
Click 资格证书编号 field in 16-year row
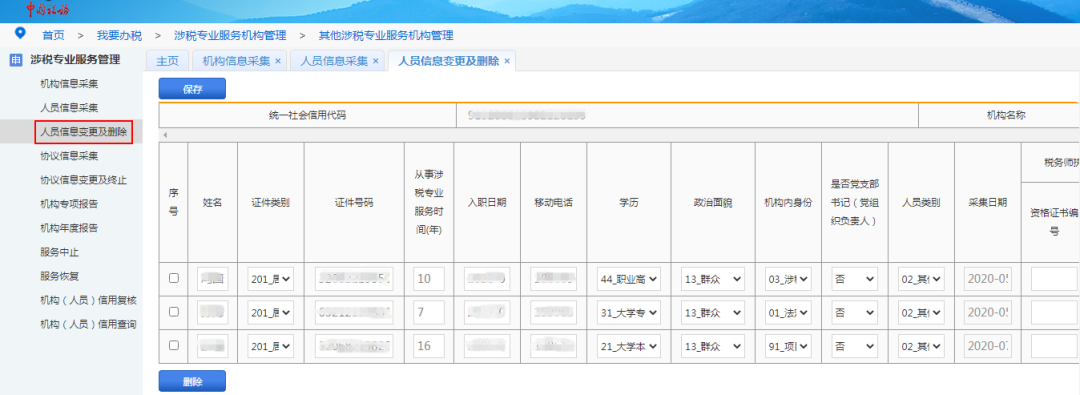point(1055,346)
